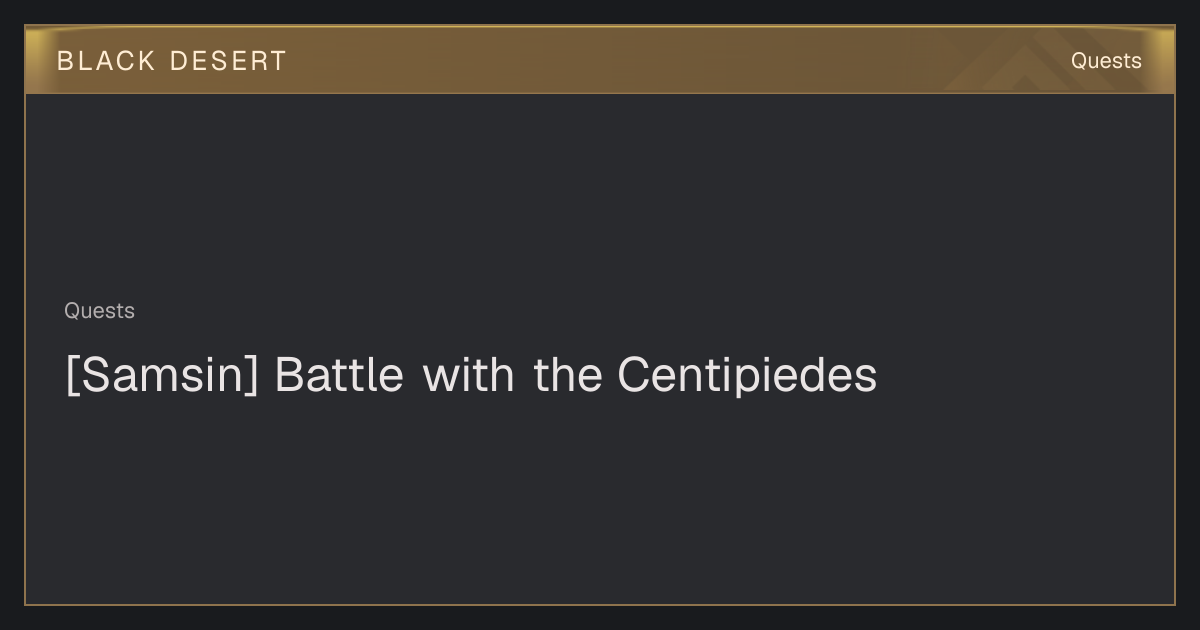Screen dimensions: 1200x630
Task: Click the gold bottom border of card
Action: click(x=600, y=604)
